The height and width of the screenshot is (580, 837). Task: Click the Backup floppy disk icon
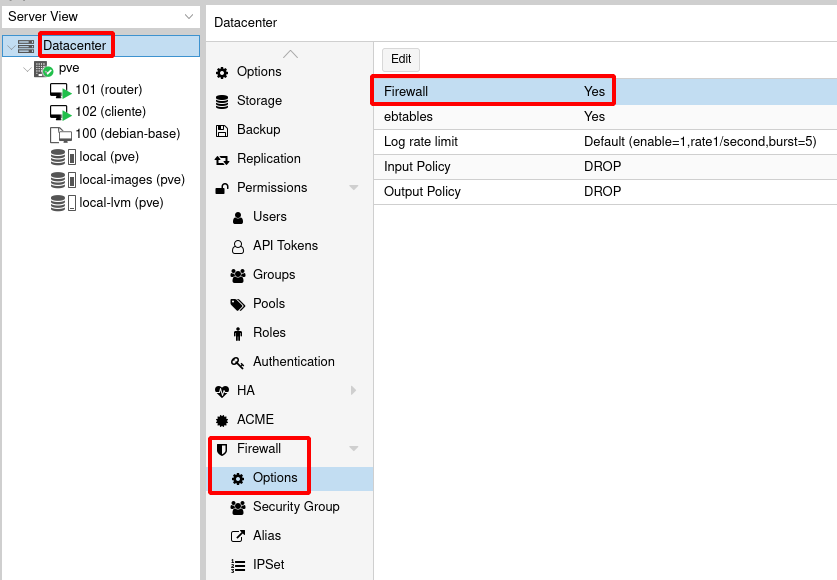click(222, 130)
